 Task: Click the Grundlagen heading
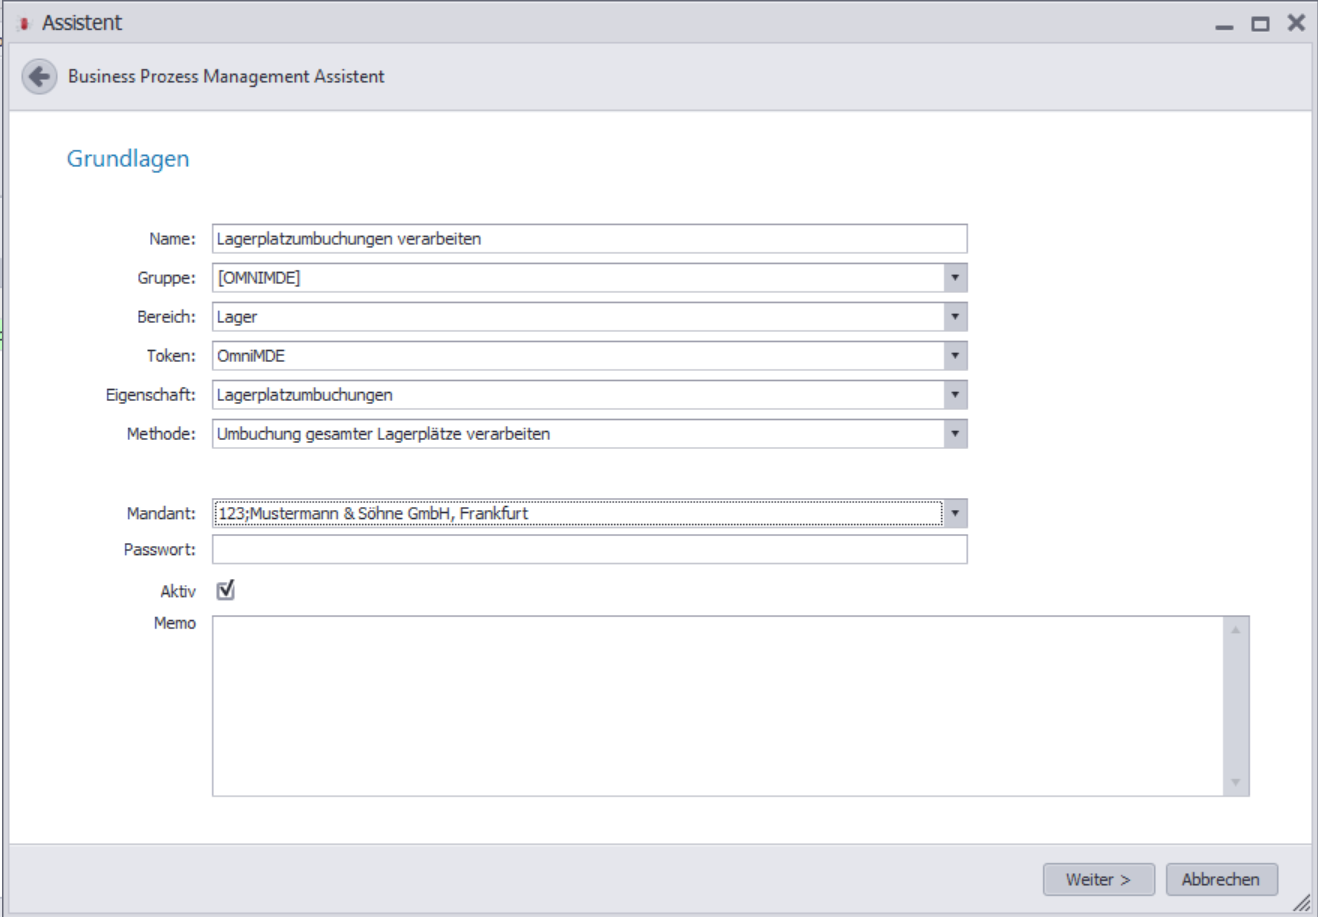click(128, 159)
